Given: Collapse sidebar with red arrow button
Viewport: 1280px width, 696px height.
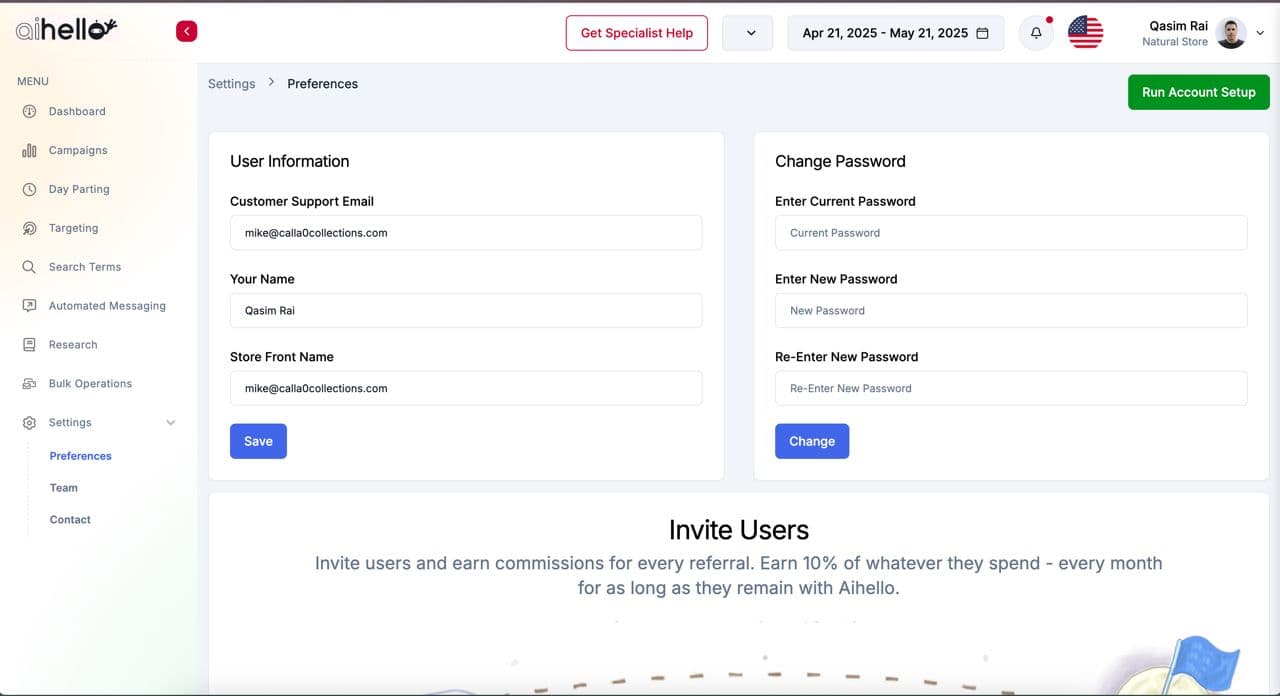Looking at the screenshot, I should [186, 32].
